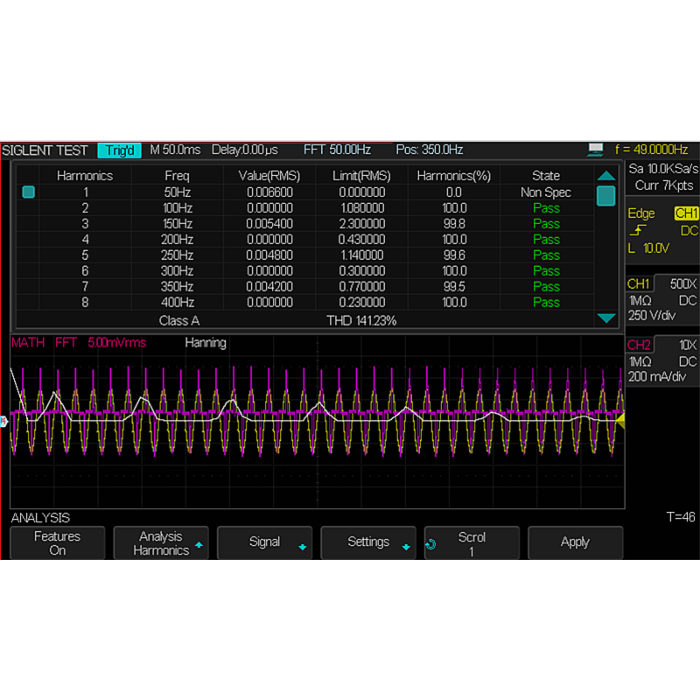Open the Analysis Harmonics dropdown
The image size is (700, 700).
click(161, 543)
